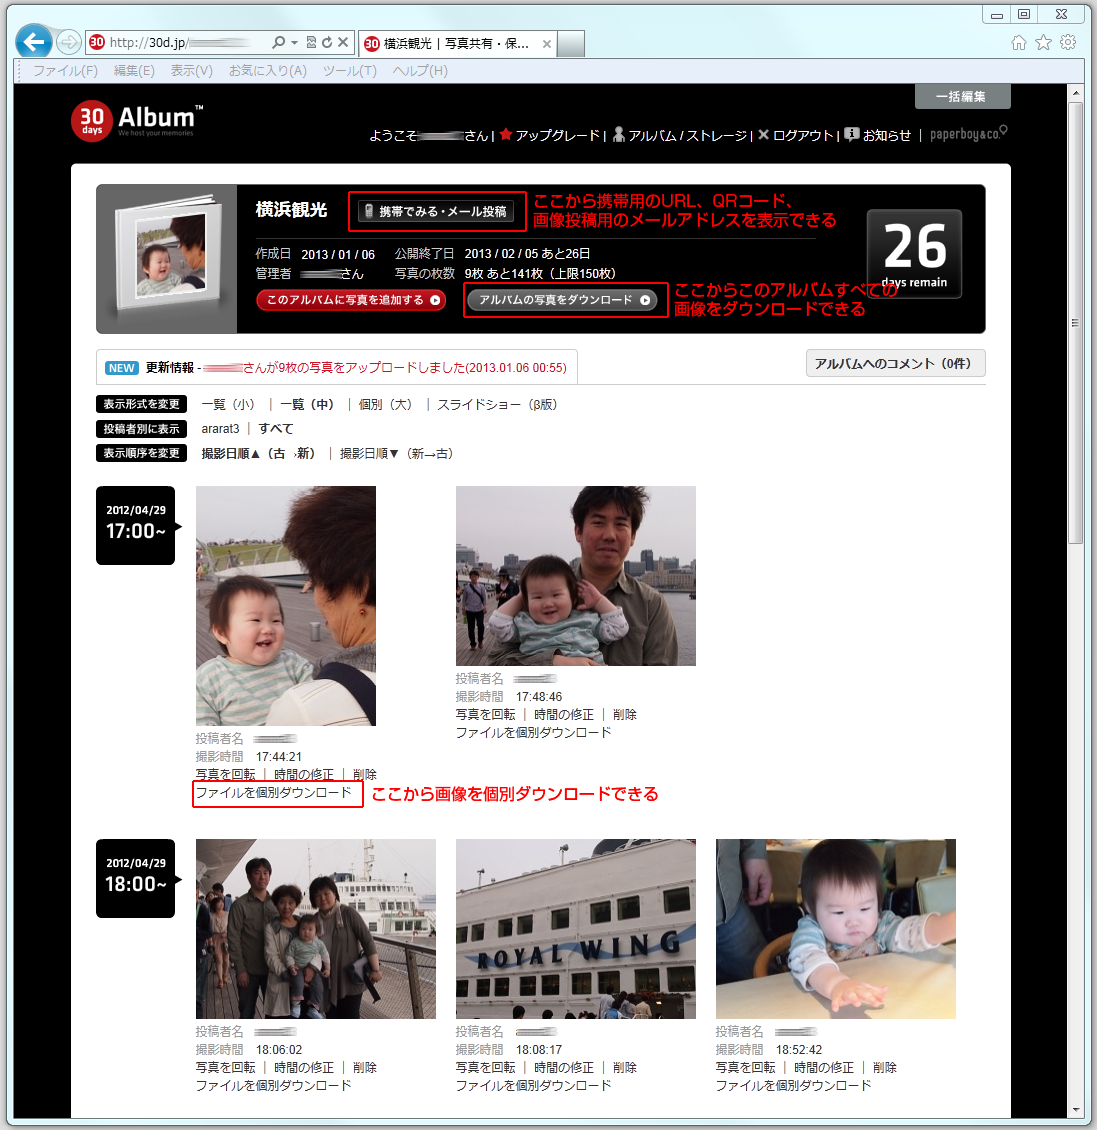Close the 横浜観光 browser tab
This screenshot has height=1130, width=1097.
pyautogui.click(x=547, y=44)
